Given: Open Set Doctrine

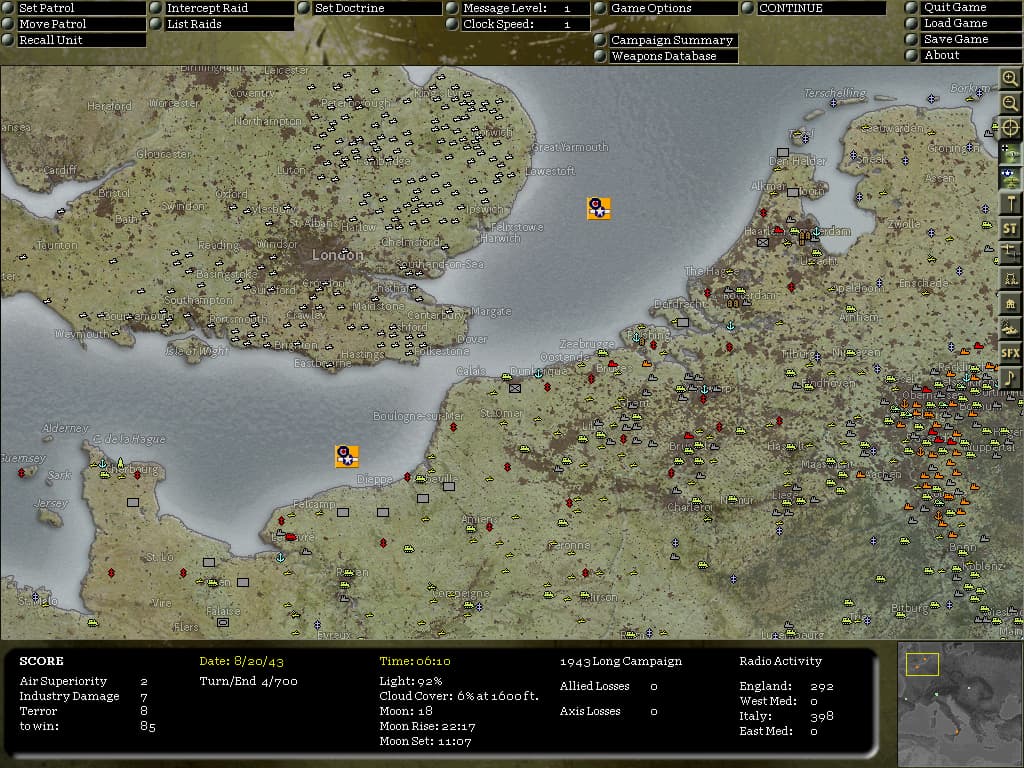Looking at the screenshot, I should [377, 8].
